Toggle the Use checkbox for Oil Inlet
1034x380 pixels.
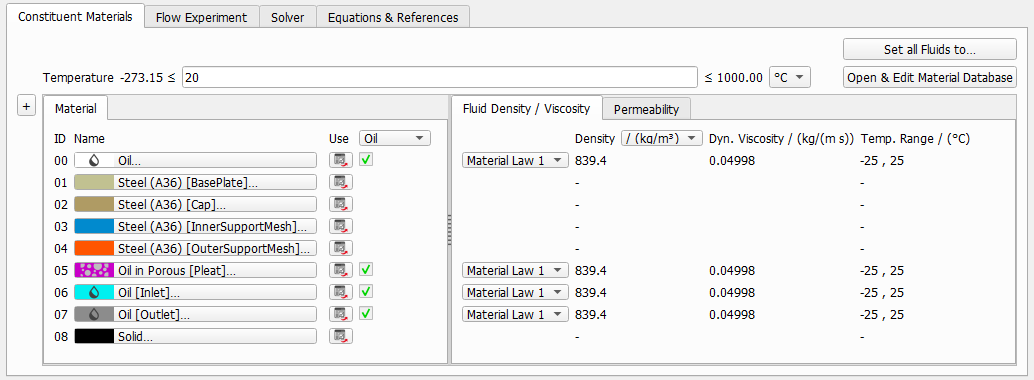pyautogui.click(x=366, y=292)
